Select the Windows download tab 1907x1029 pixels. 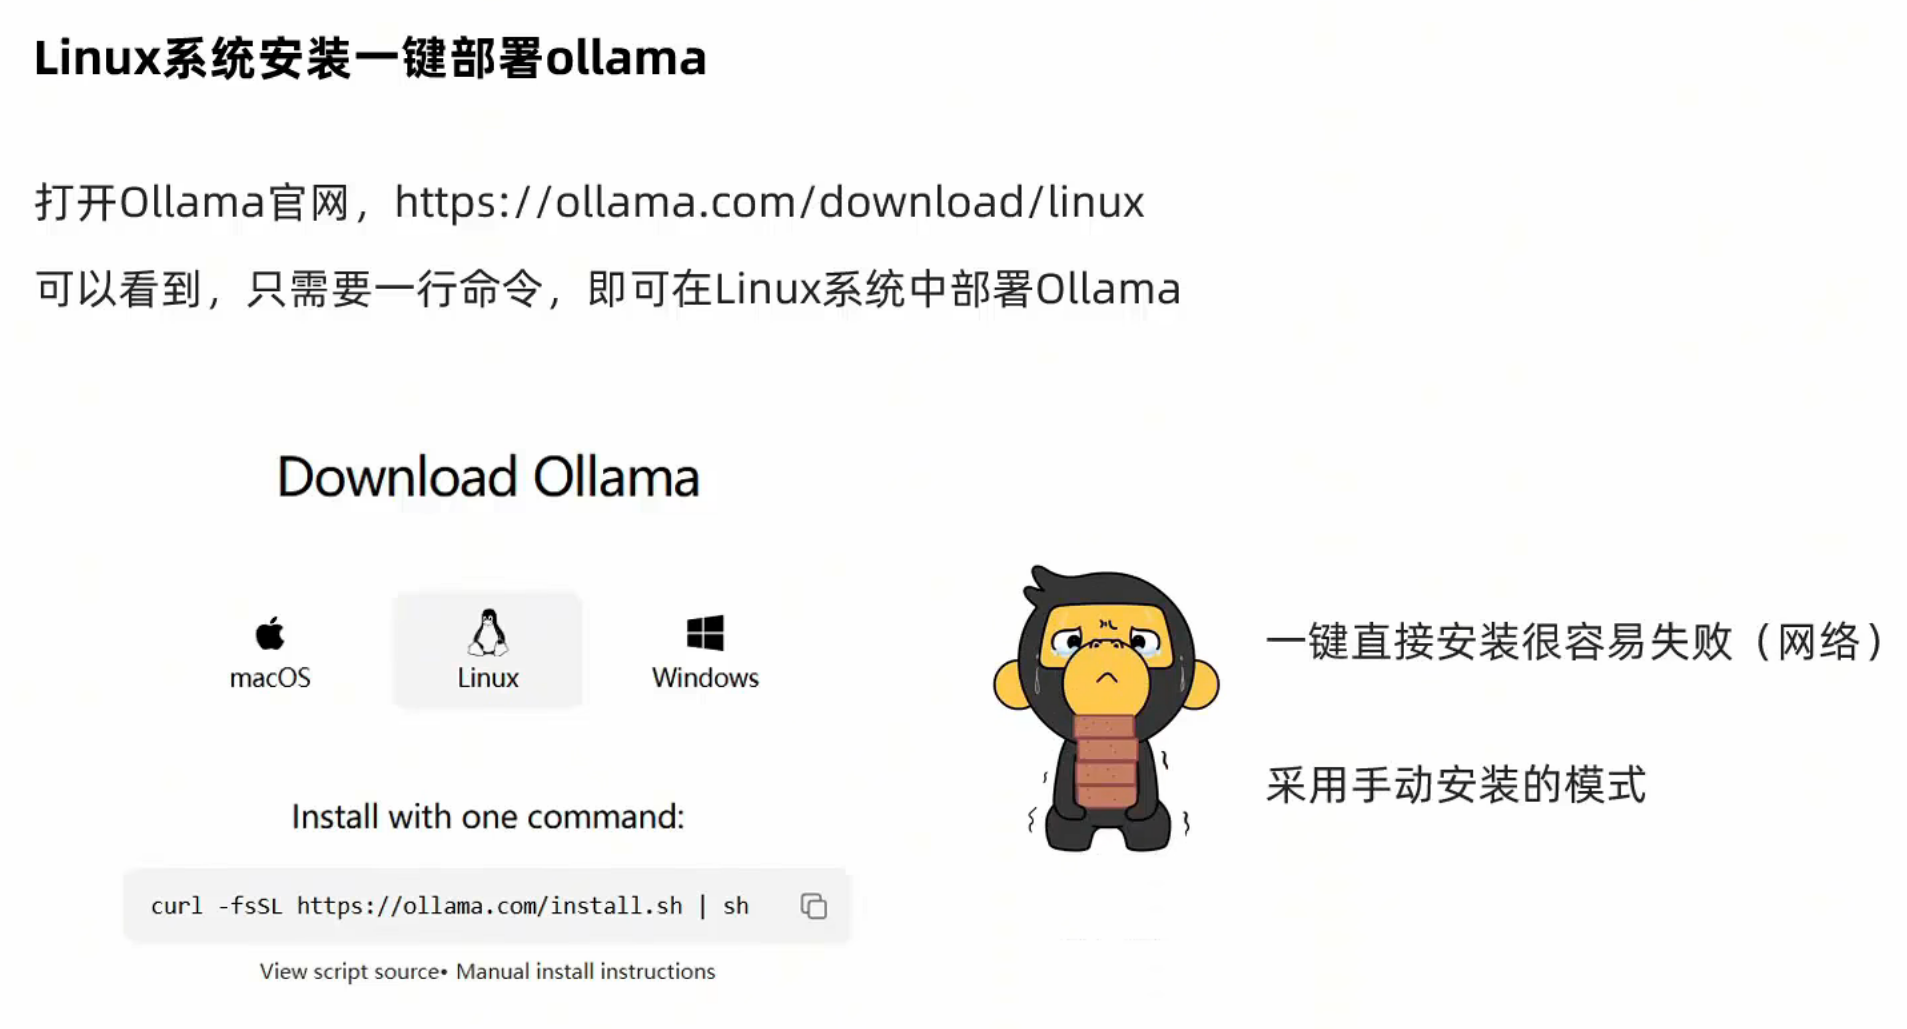click(x=705, y=651)
